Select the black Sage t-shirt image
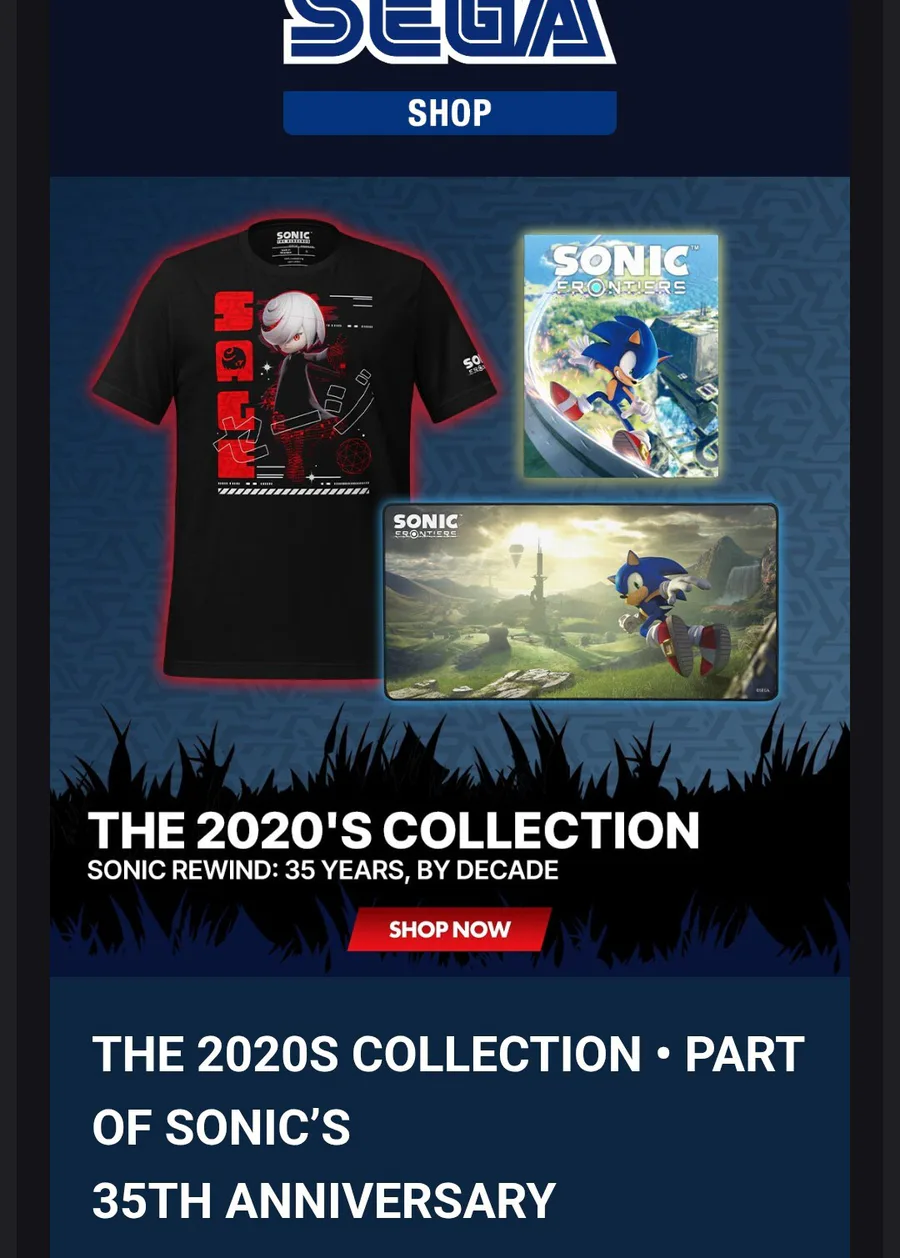 tap(293, 449)
